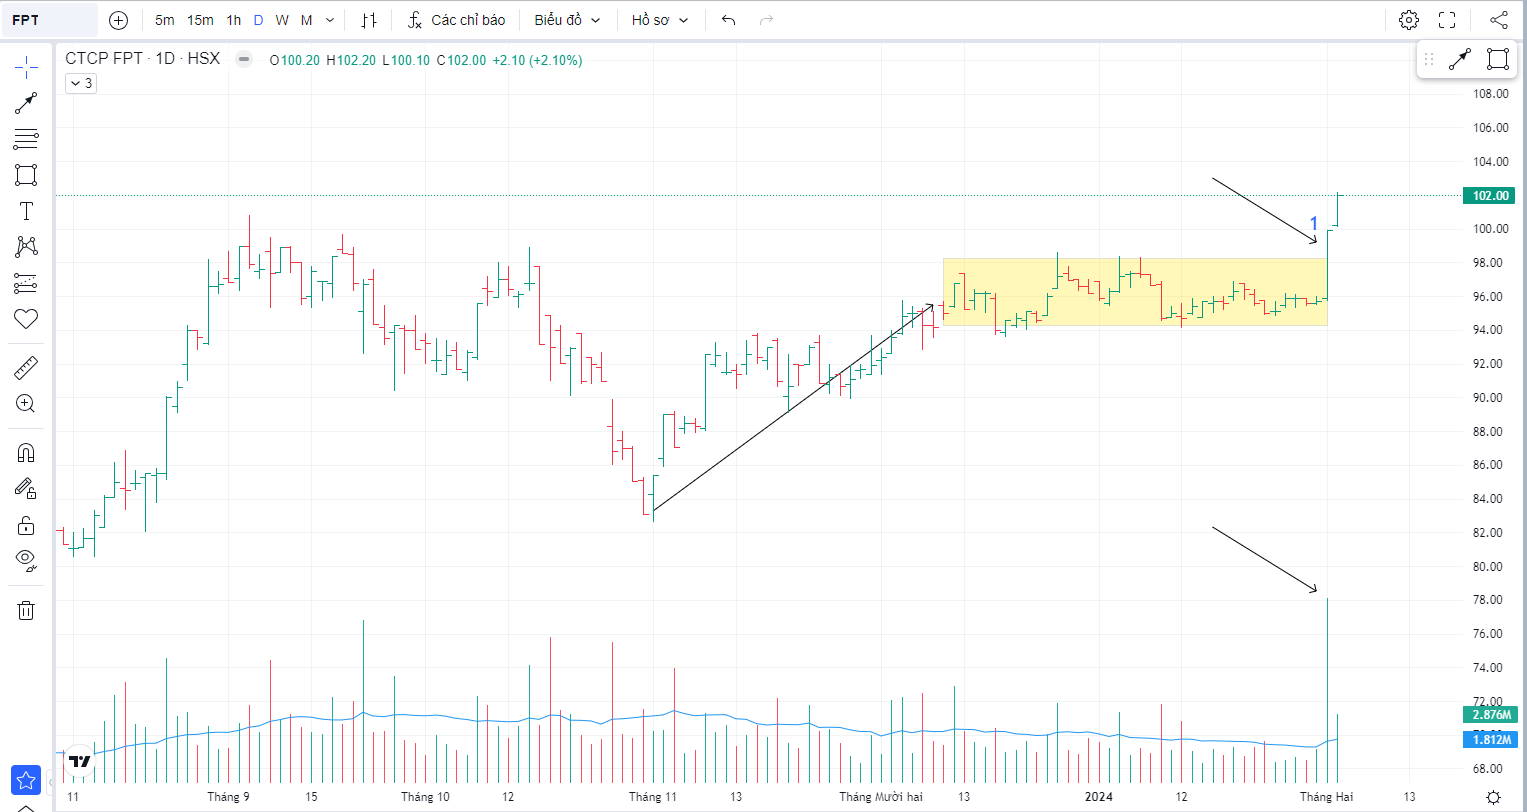This screenshot has width=1527, height=812.
Task: Remove drawings with the trash icon
Action: pos(26,610)
